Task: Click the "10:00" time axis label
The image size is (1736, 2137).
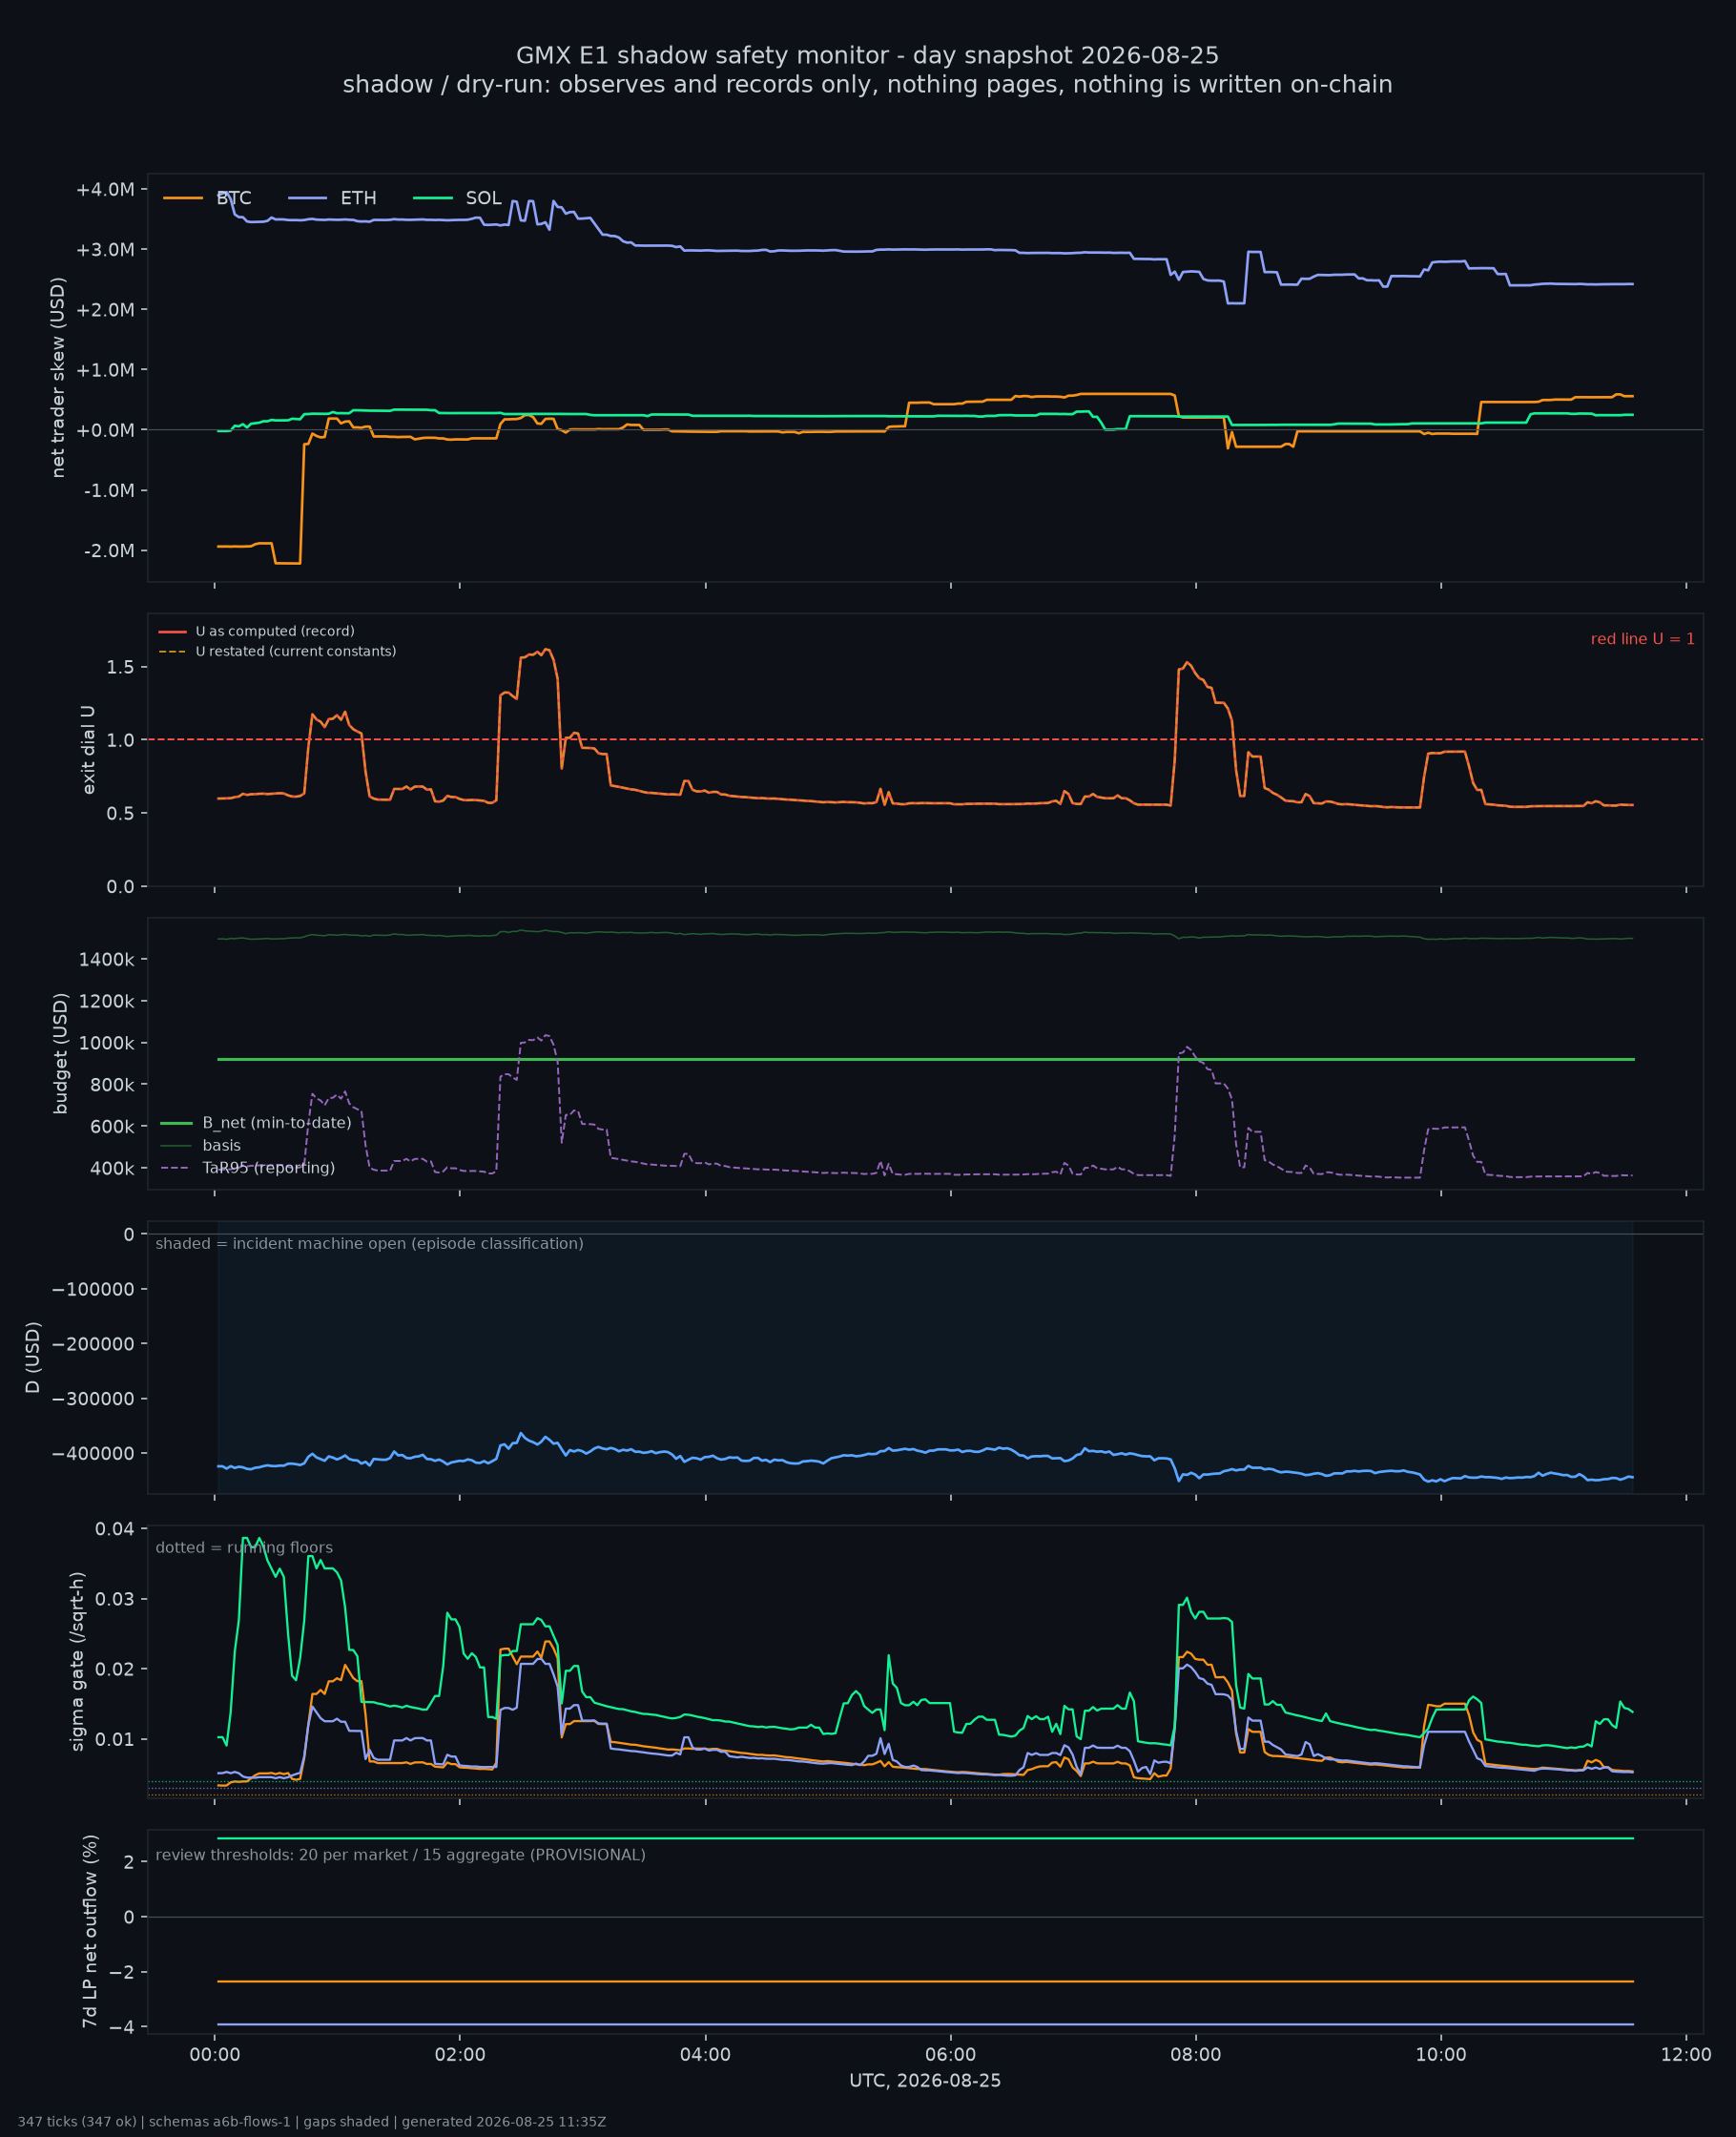Action: (x=1441, y=2055)
